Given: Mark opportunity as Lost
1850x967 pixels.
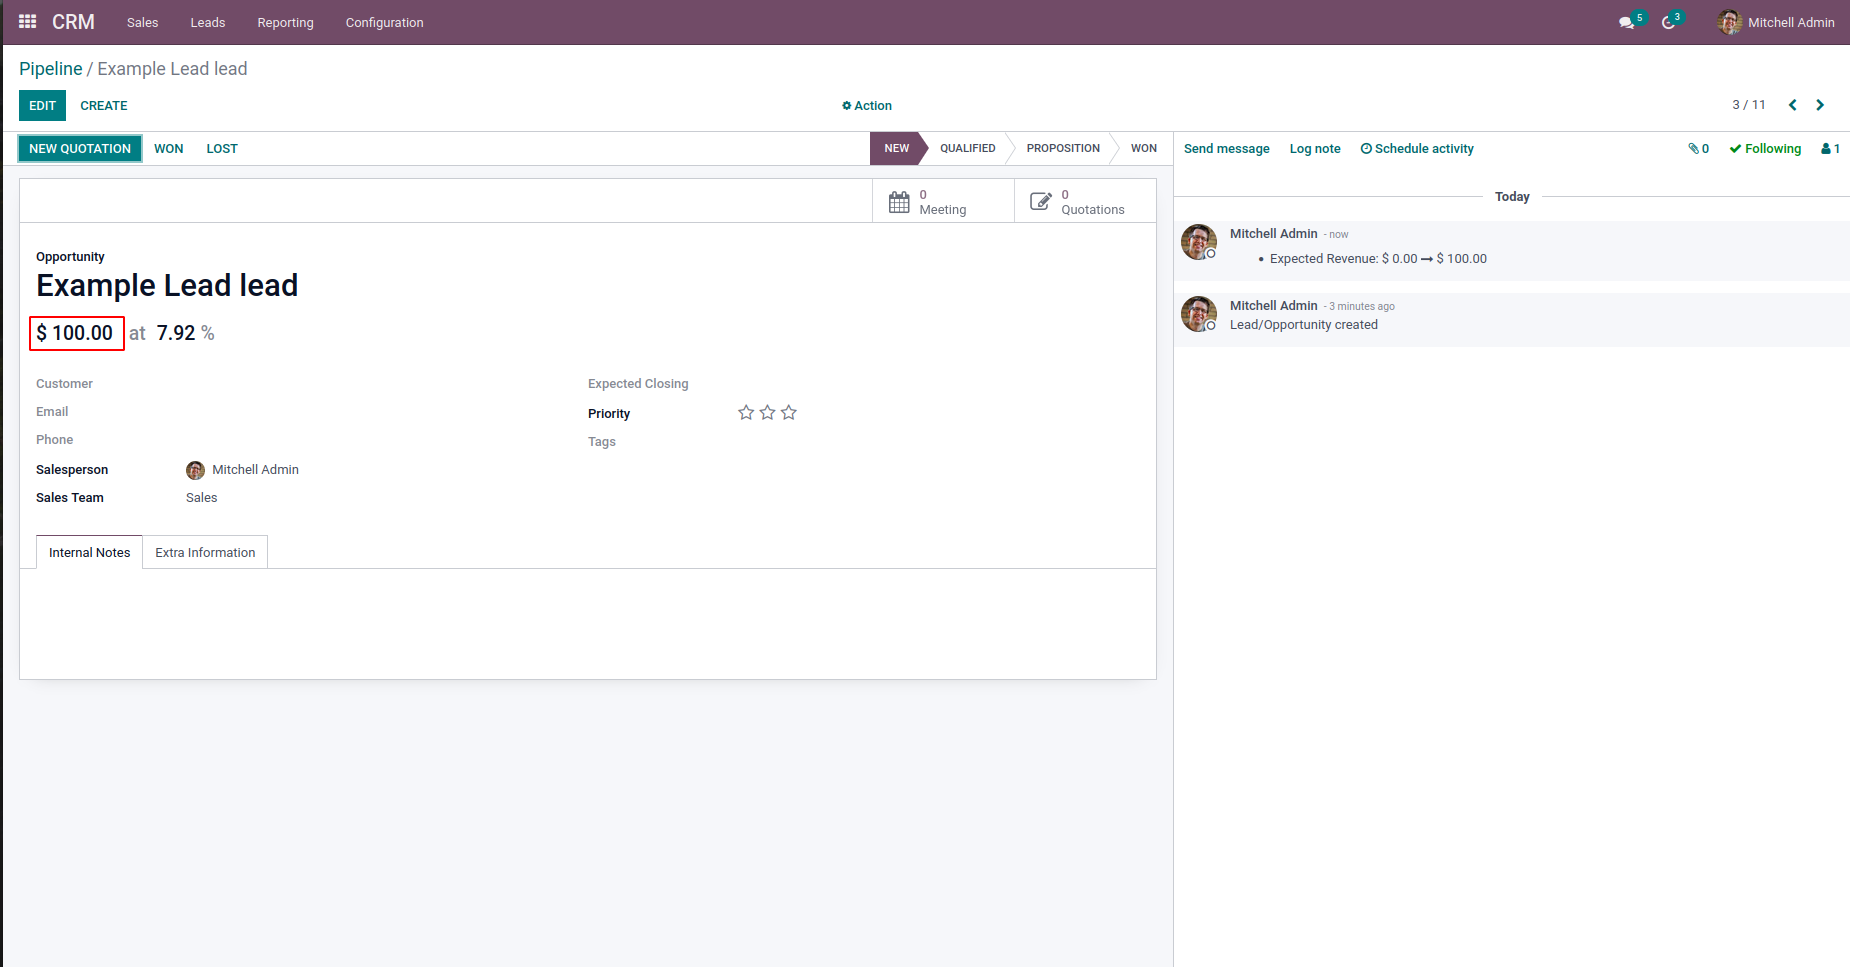Looking at the screenshot, I should tap(222, 149).
